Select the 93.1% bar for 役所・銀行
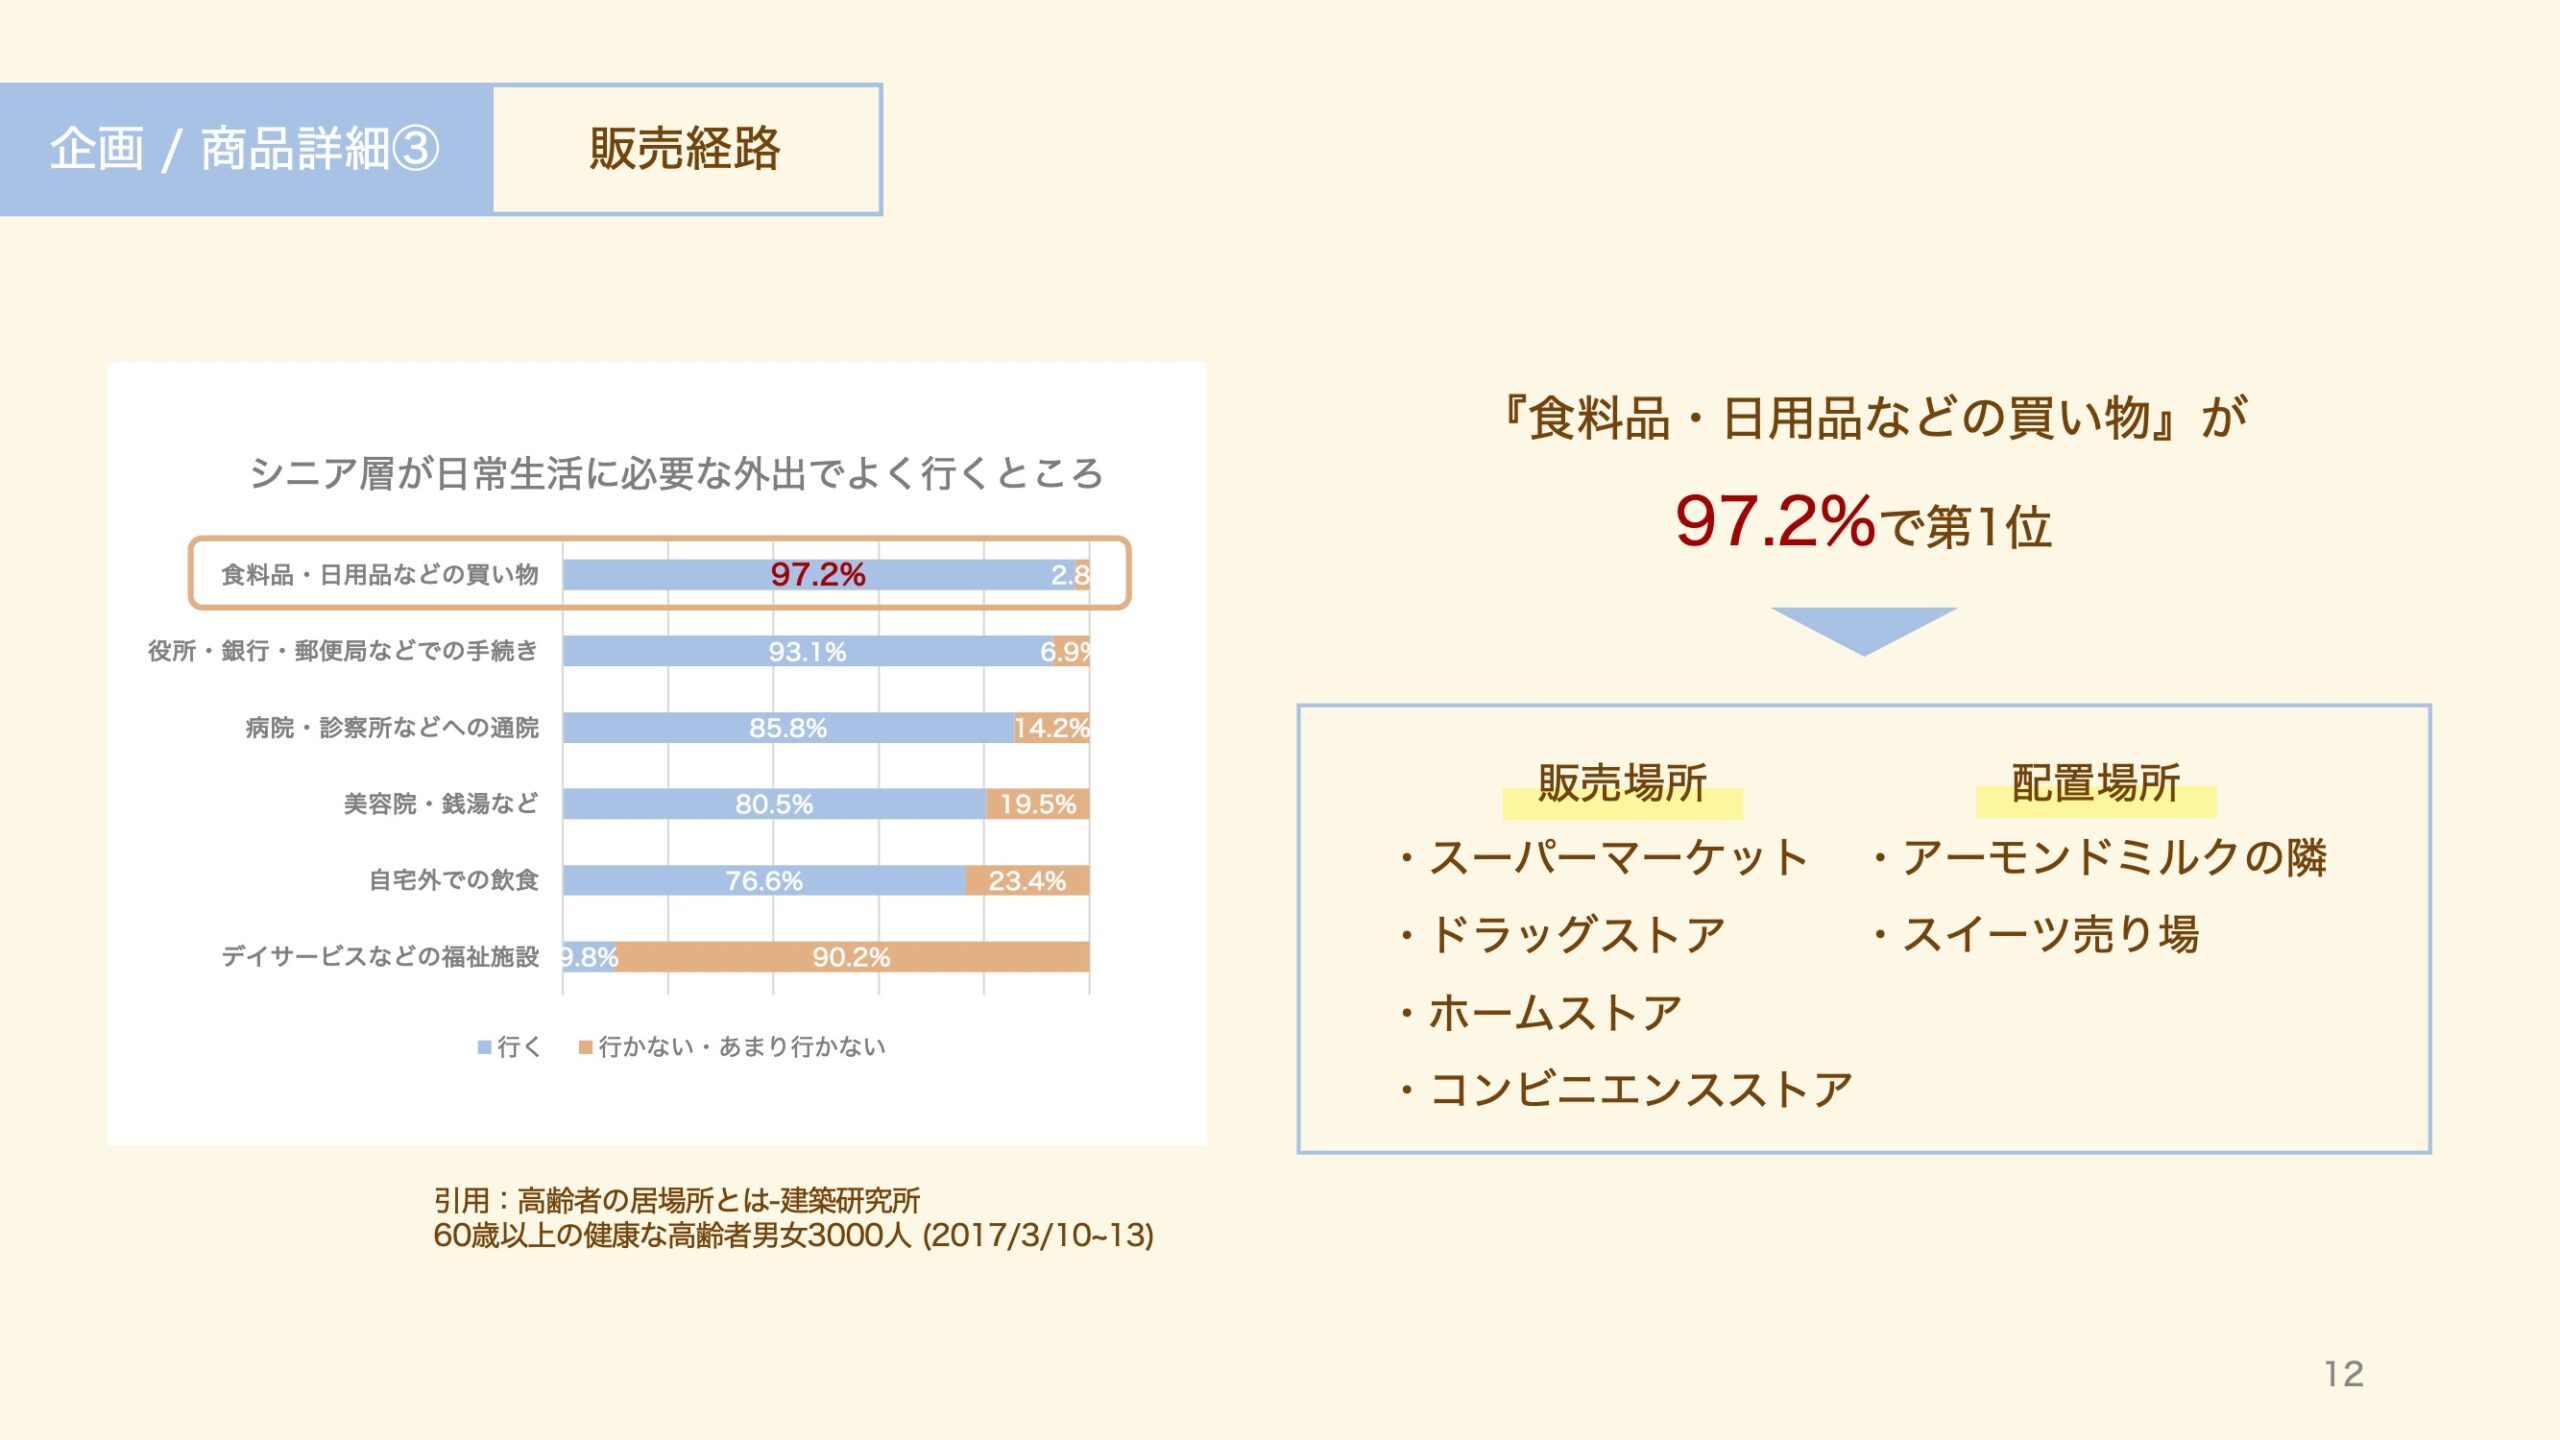The height and width of the screenshot is (1440, 2560). click(808, 651)
